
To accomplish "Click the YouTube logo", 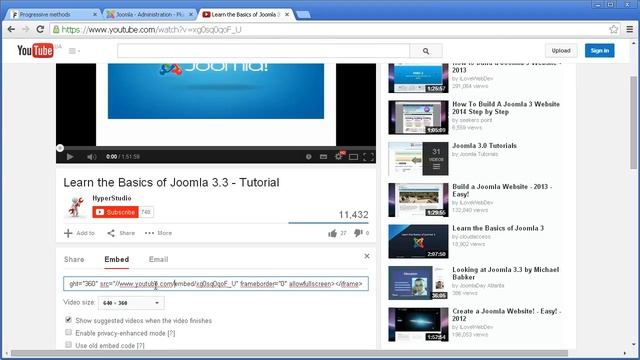I will point(35,51).
